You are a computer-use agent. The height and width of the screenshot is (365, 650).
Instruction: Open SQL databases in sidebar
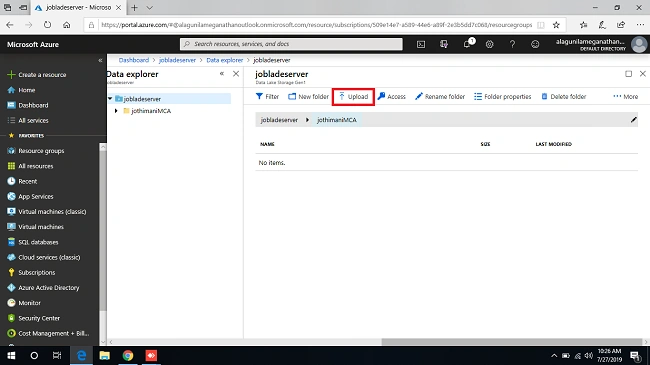[33, 242]
